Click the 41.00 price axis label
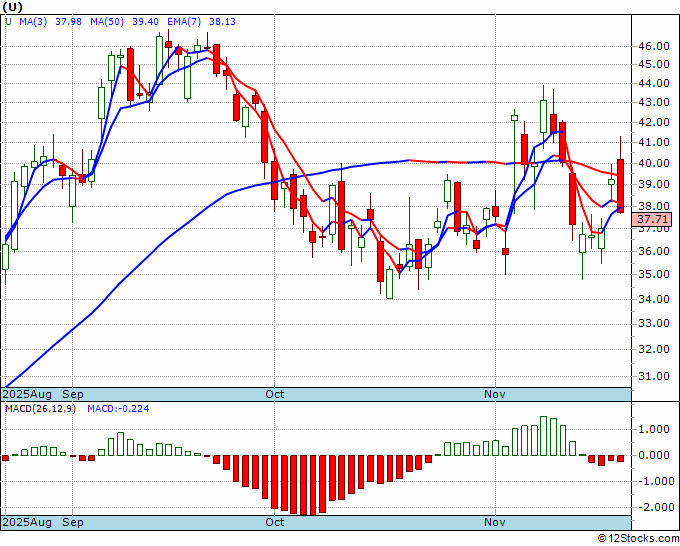Image resolution: width=680 pixels, height=546 pixels. coord(654,142)
